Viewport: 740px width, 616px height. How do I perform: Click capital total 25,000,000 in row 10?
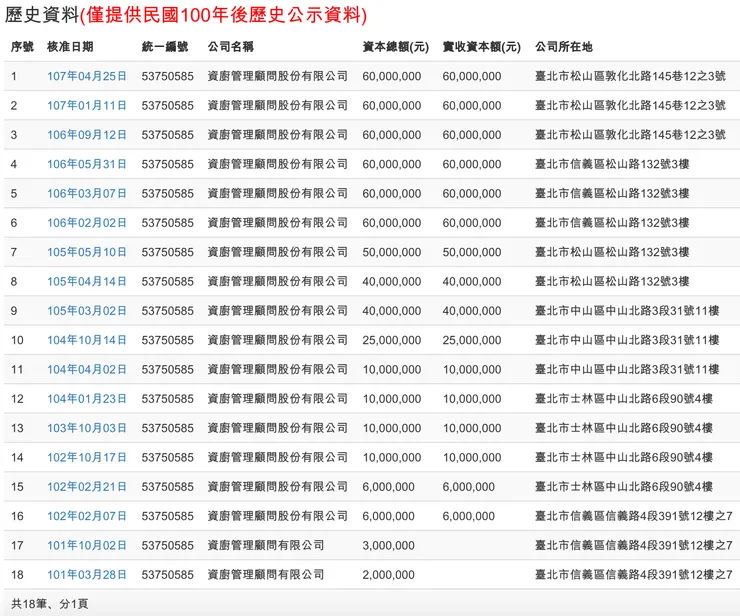(x=392, y=340)
